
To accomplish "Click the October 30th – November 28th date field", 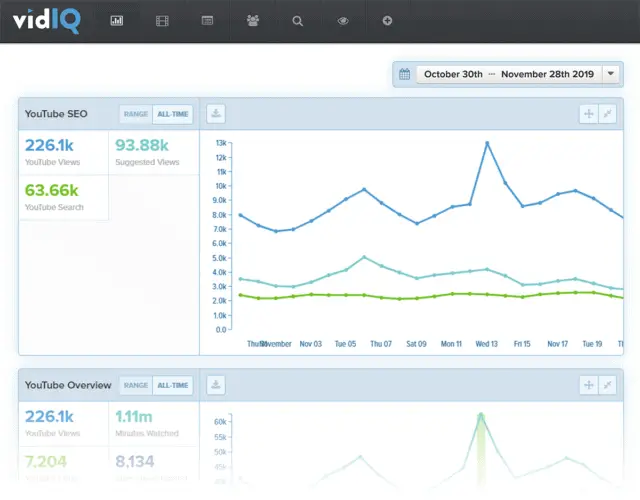I will tap(509, 74).
